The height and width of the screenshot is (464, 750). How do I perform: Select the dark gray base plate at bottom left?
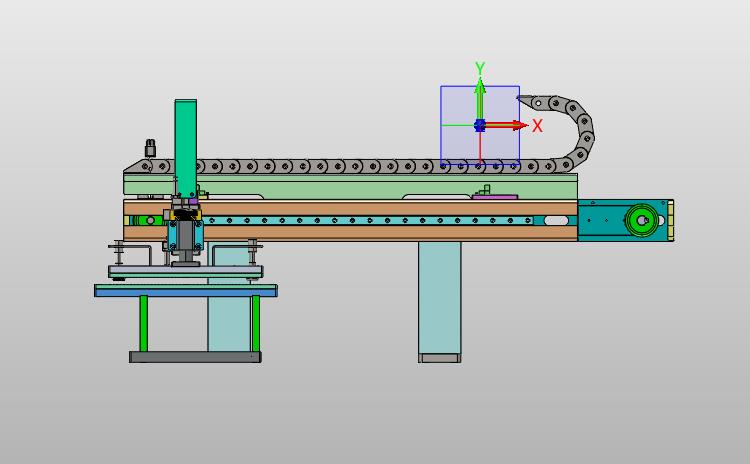click(195, 357)
